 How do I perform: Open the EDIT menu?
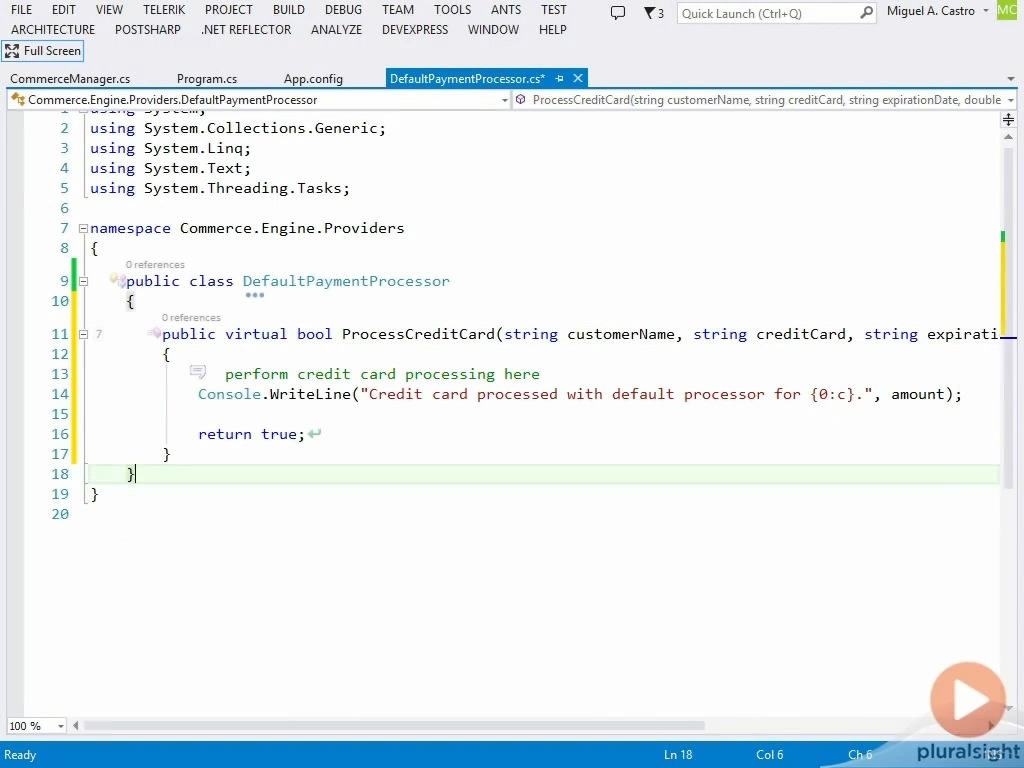tap(63, 10)
